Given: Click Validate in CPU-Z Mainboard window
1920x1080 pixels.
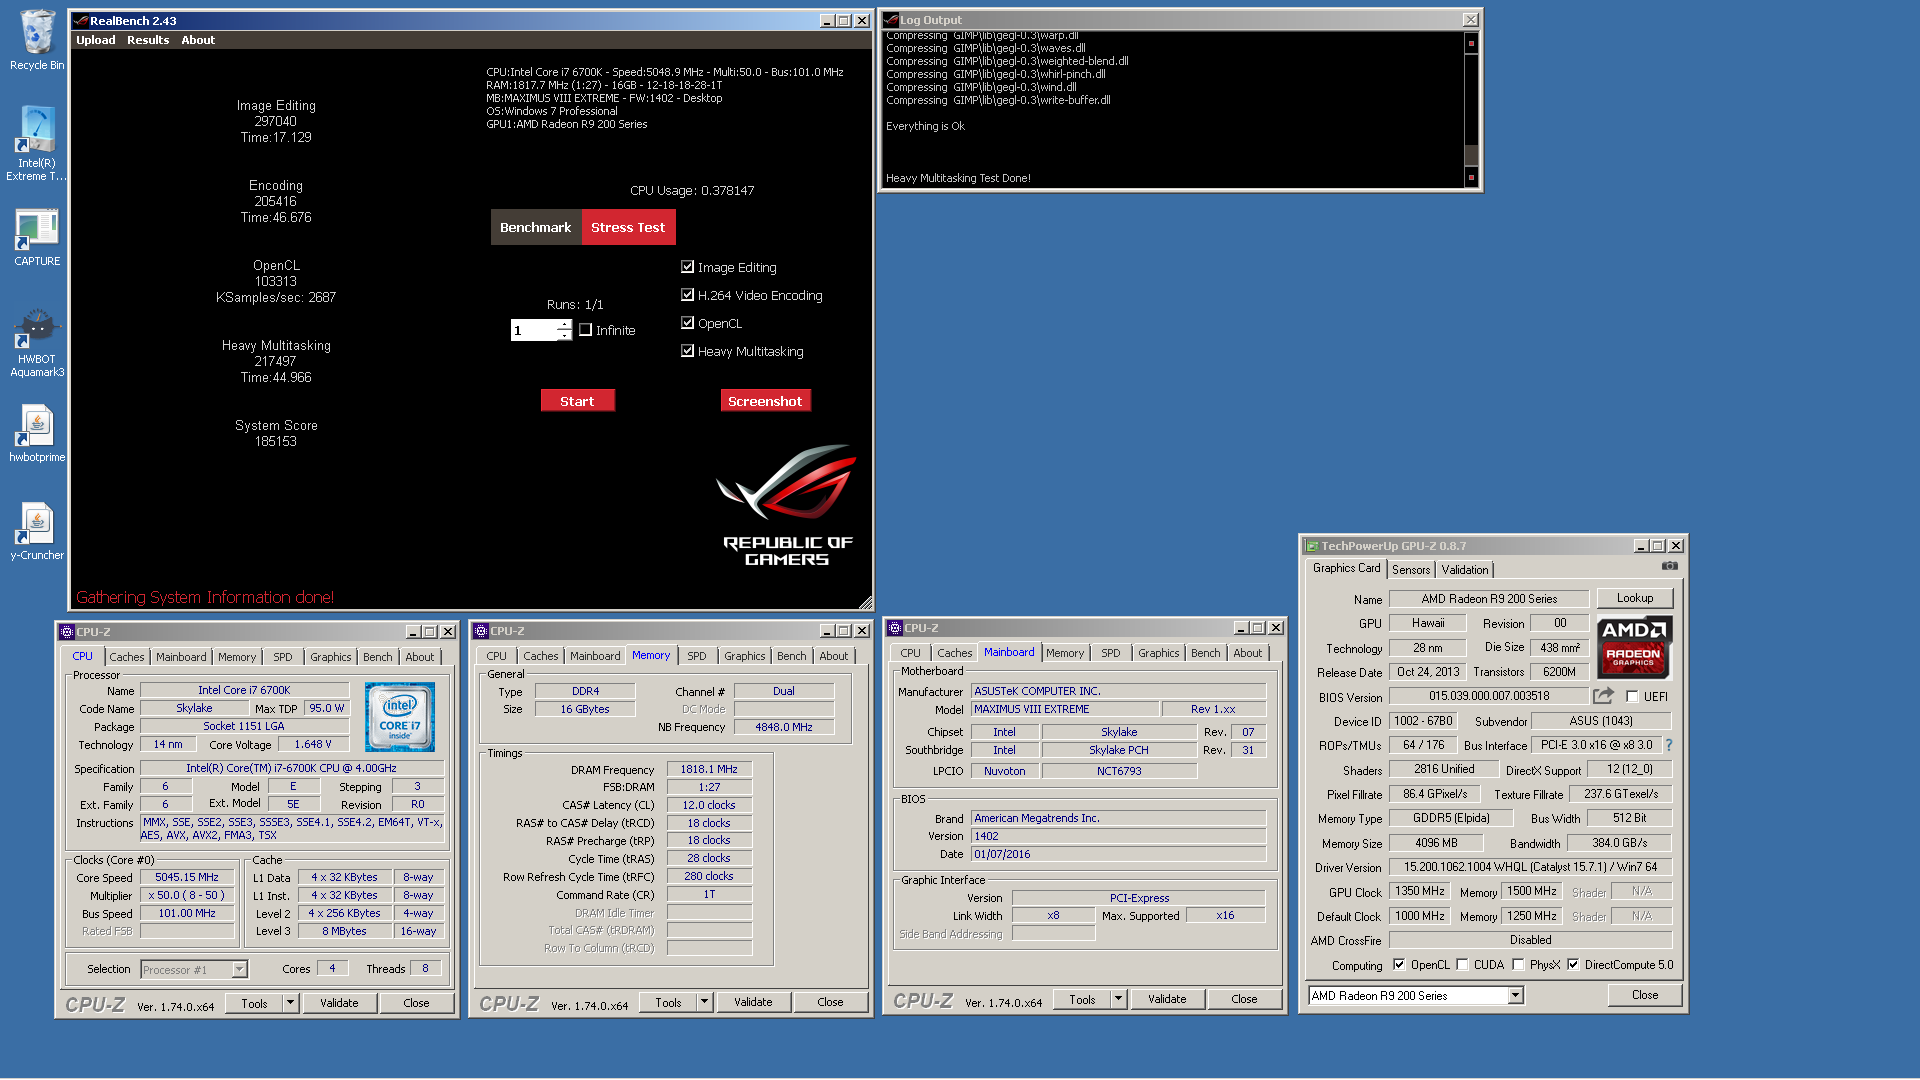Looking at the screenshot, I should (1167, 999).
